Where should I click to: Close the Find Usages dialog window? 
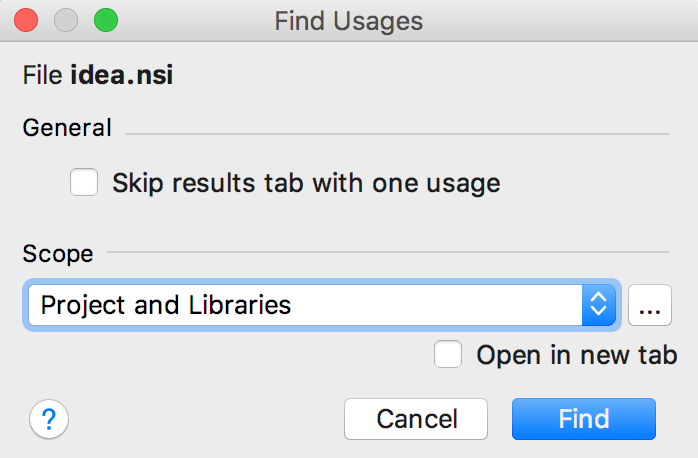27,20
